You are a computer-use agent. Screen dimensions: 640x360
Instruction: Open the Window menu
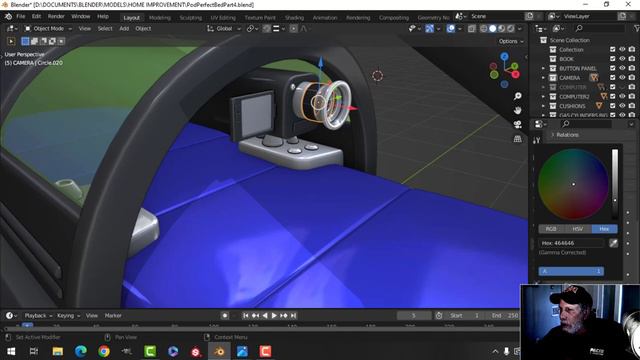(x=80, y=16)
